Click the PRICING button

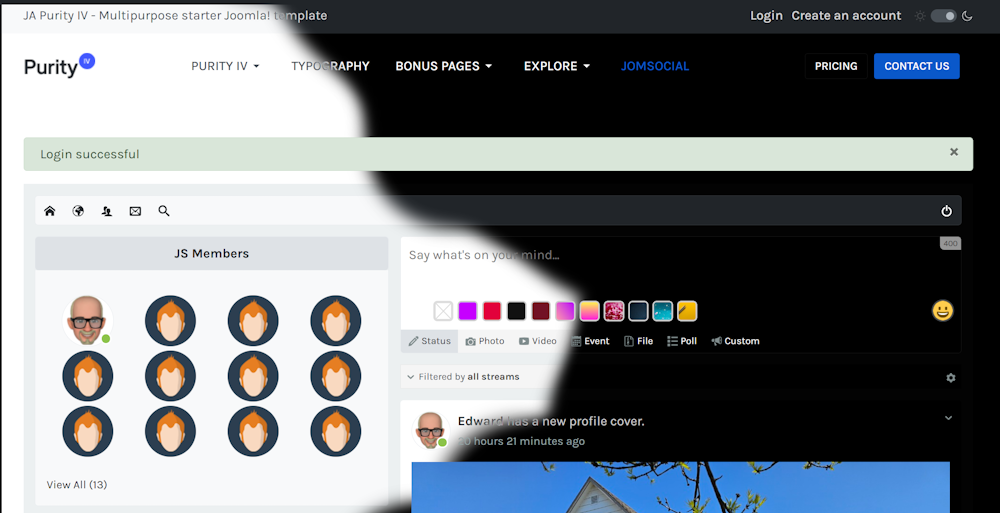836,66
